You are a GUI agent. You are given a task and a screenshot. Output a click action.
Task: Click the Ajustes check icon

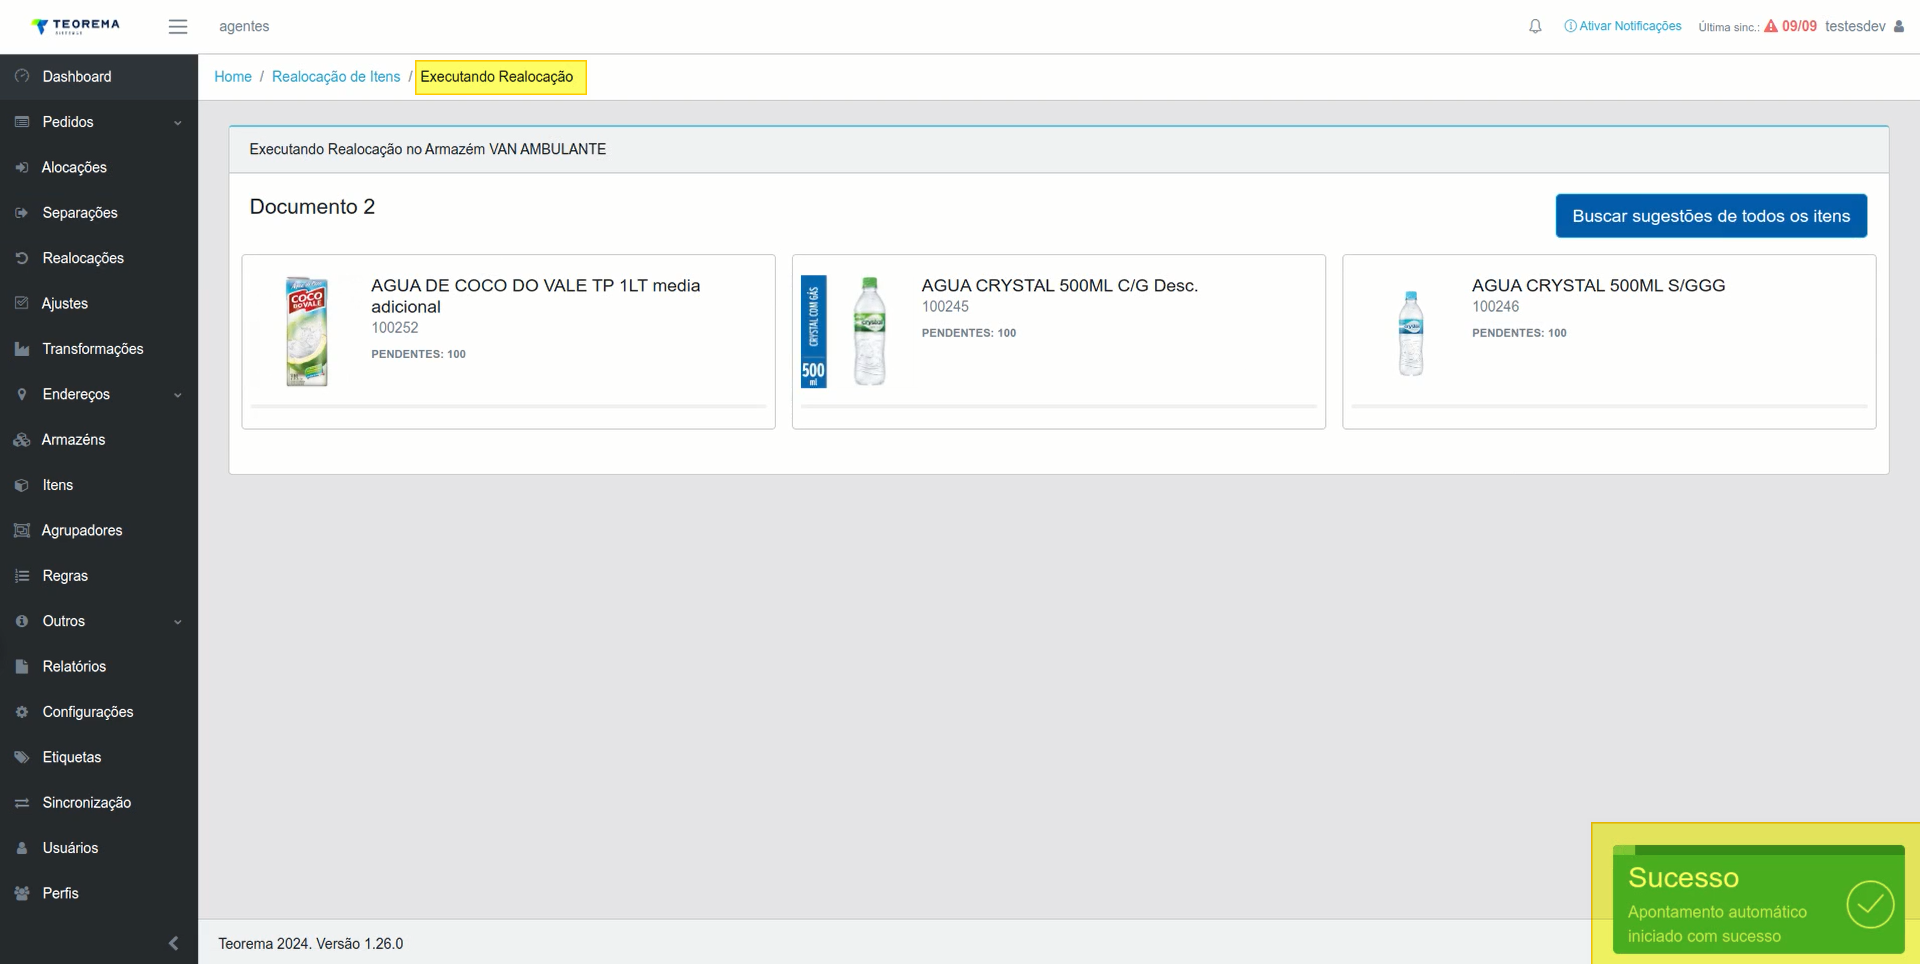[22, 303]
